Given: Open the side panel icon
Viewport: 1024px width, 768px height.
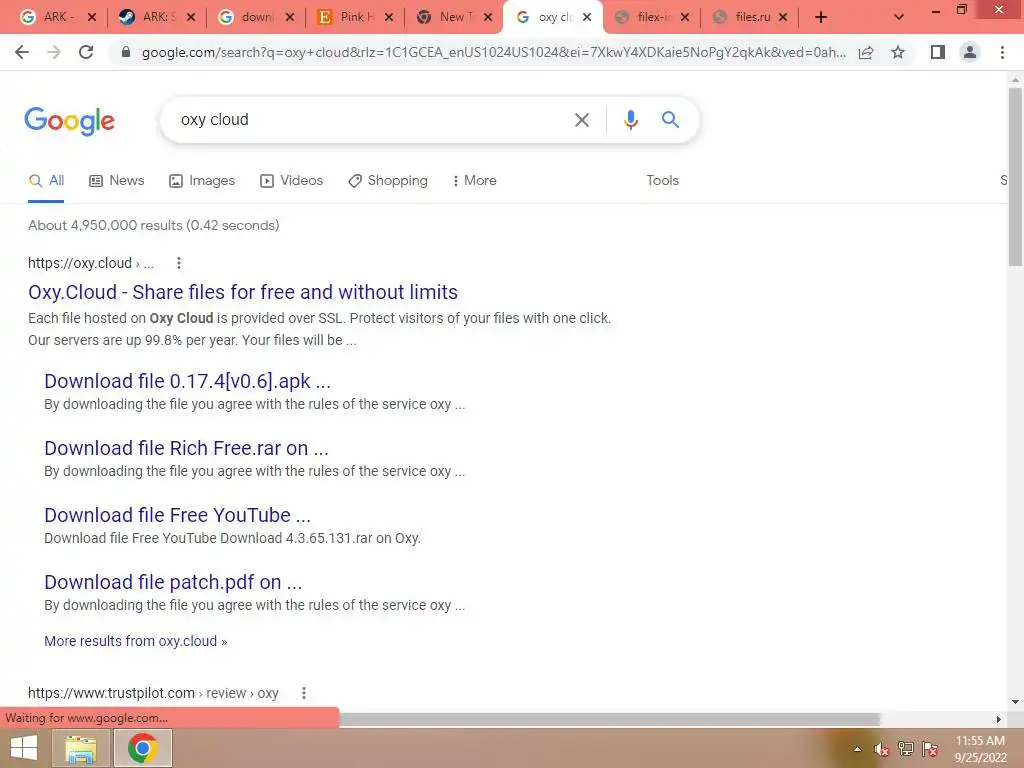Looking at the screenshot, I should [938, 52].
